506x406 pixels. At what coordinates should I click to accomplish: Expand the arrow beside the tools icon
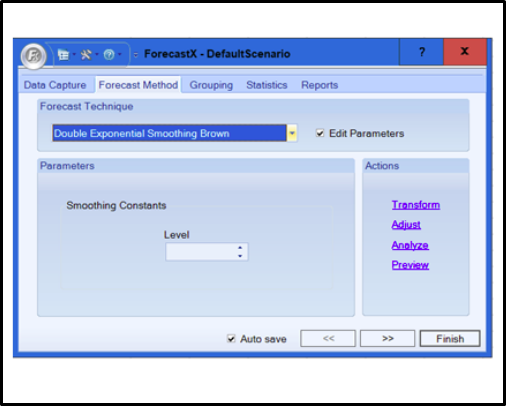[97, 54]
